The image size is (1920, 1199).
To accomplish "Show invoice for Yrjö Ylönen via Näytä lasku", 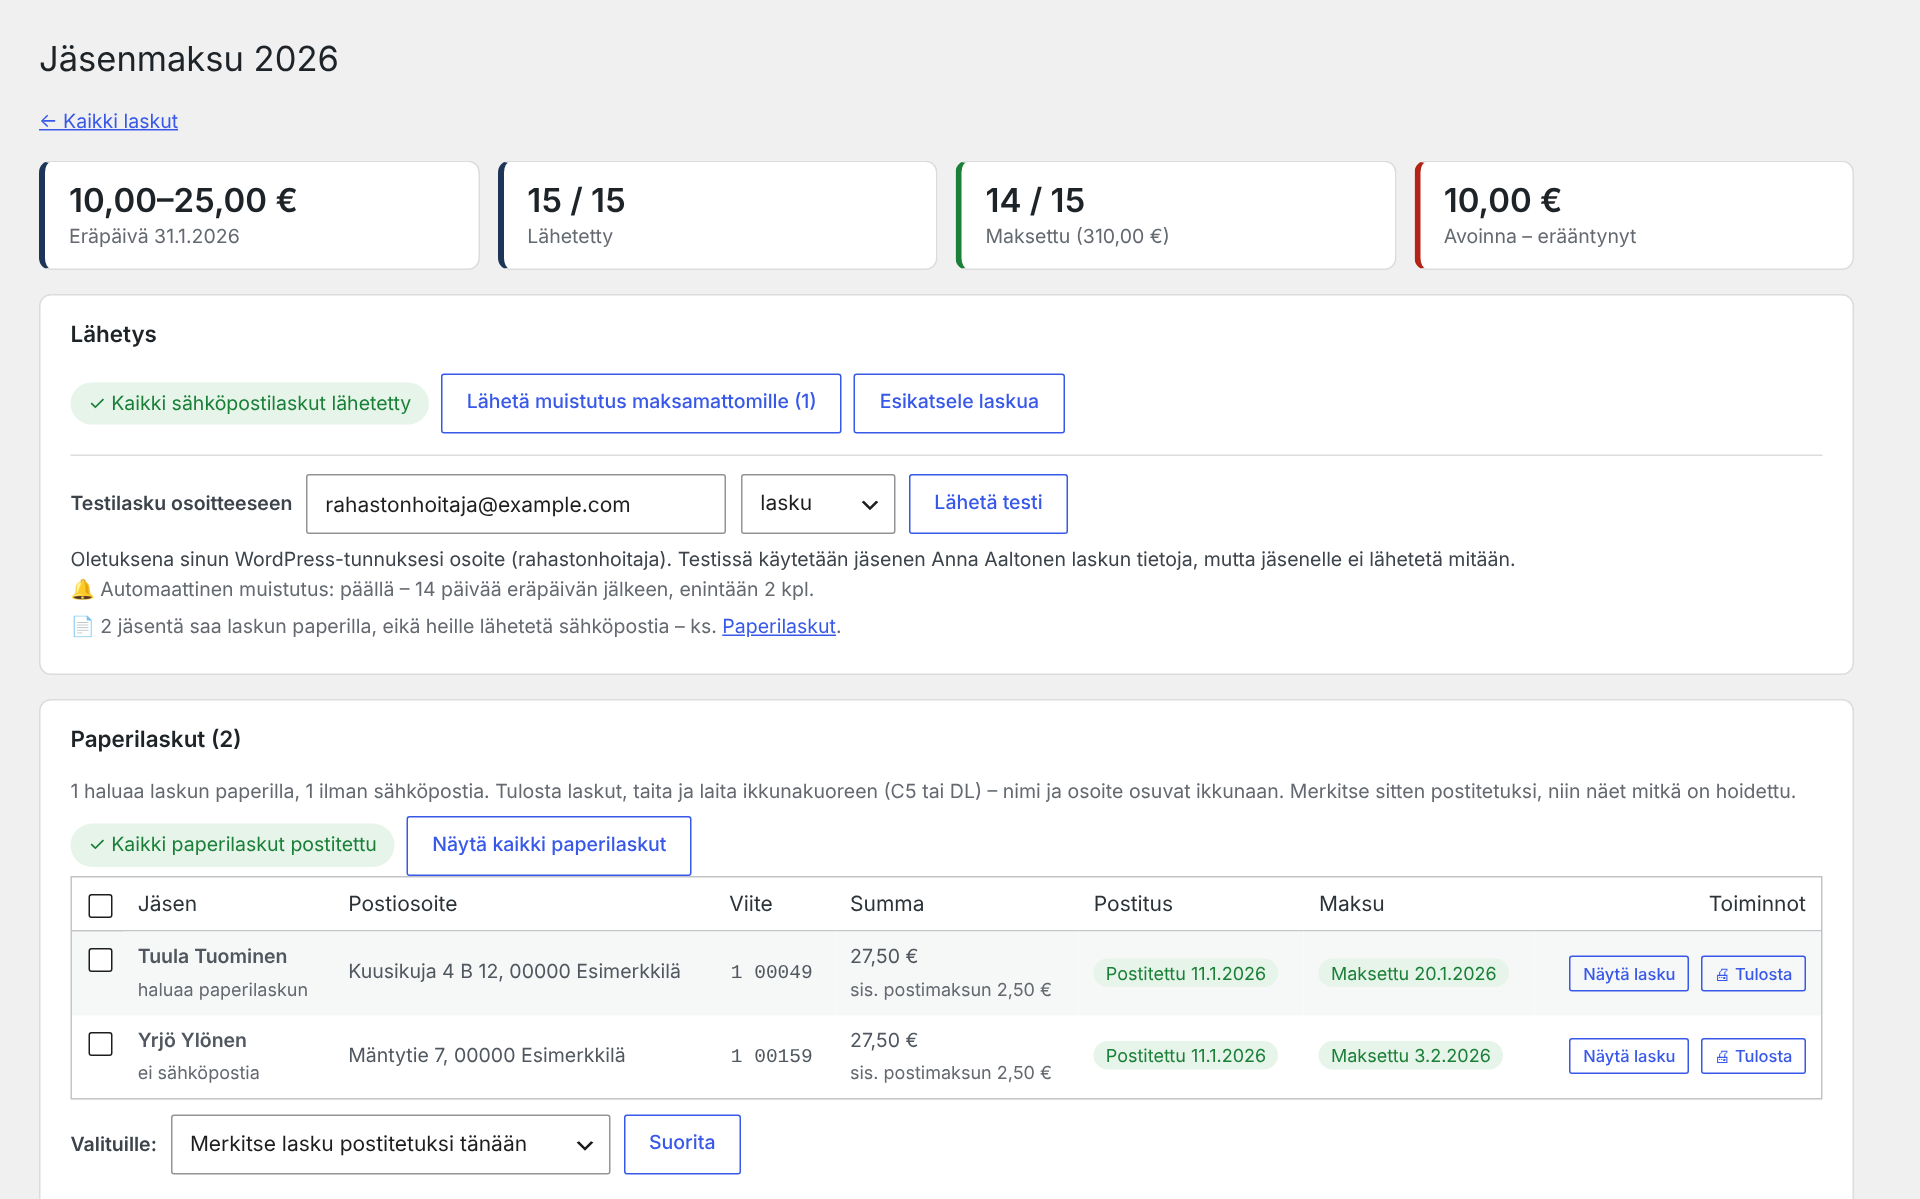I will click(1629, 1056).
